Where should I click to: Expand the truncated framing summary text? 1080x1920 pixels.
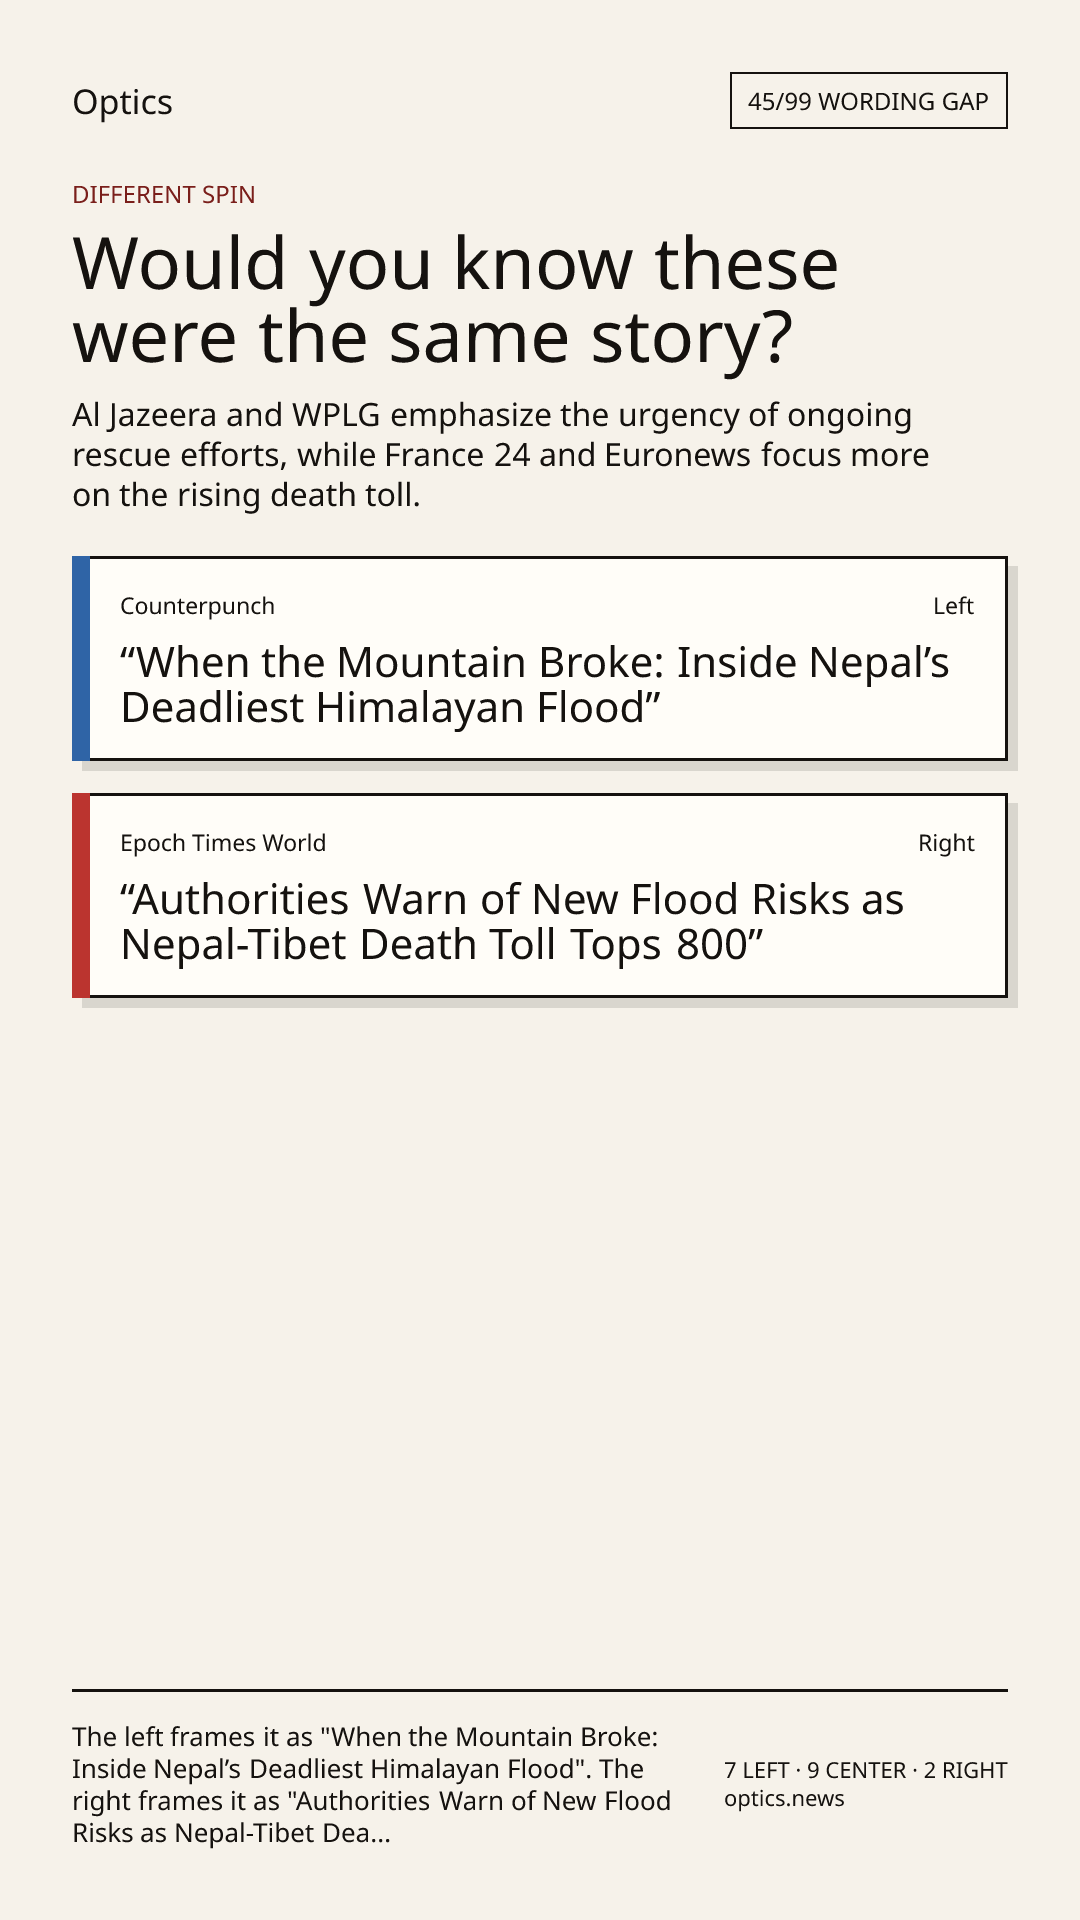[372, 1785]
